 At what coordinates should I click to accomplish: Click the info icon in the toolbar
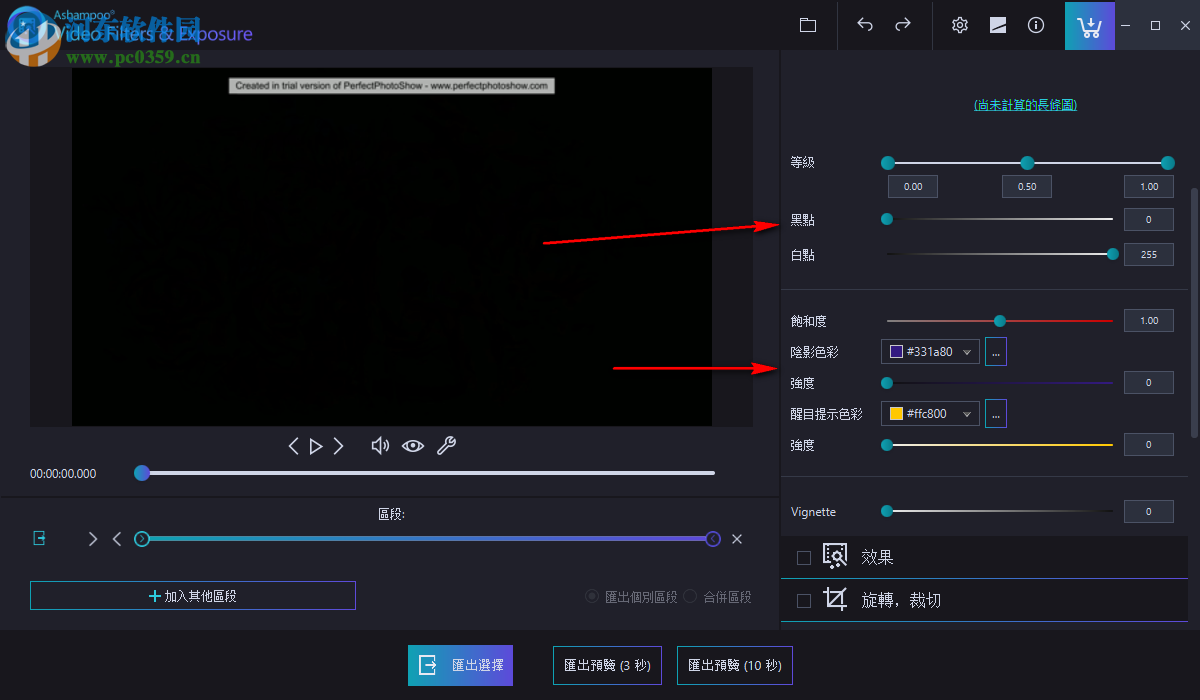(1036, 25)
